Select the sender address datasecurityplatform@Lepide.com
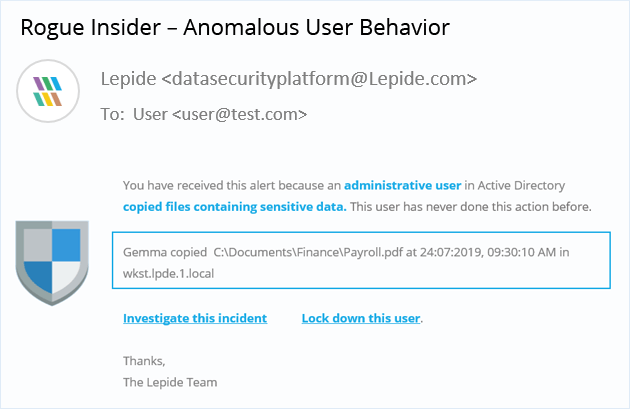630x409 pixels. 319,79
